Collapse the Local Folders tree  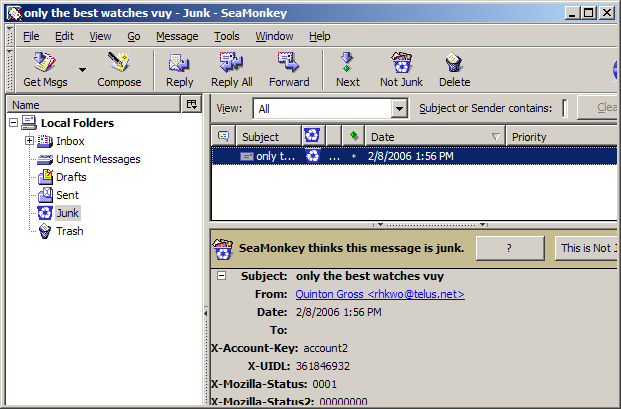(x=13, y=123)
